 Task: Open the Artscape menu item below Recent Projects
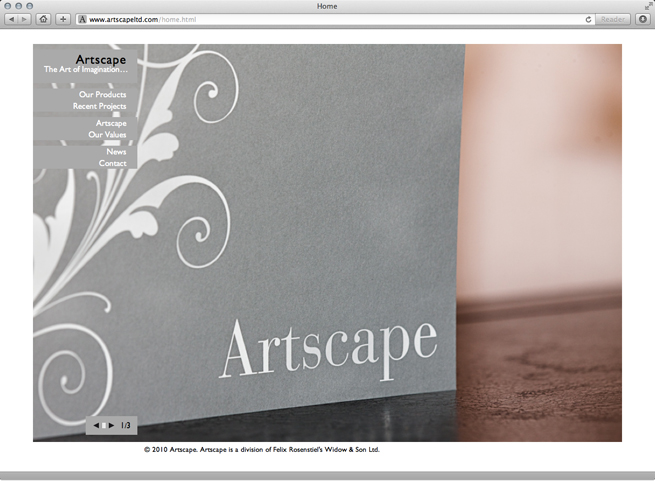(x=111, y=123)
